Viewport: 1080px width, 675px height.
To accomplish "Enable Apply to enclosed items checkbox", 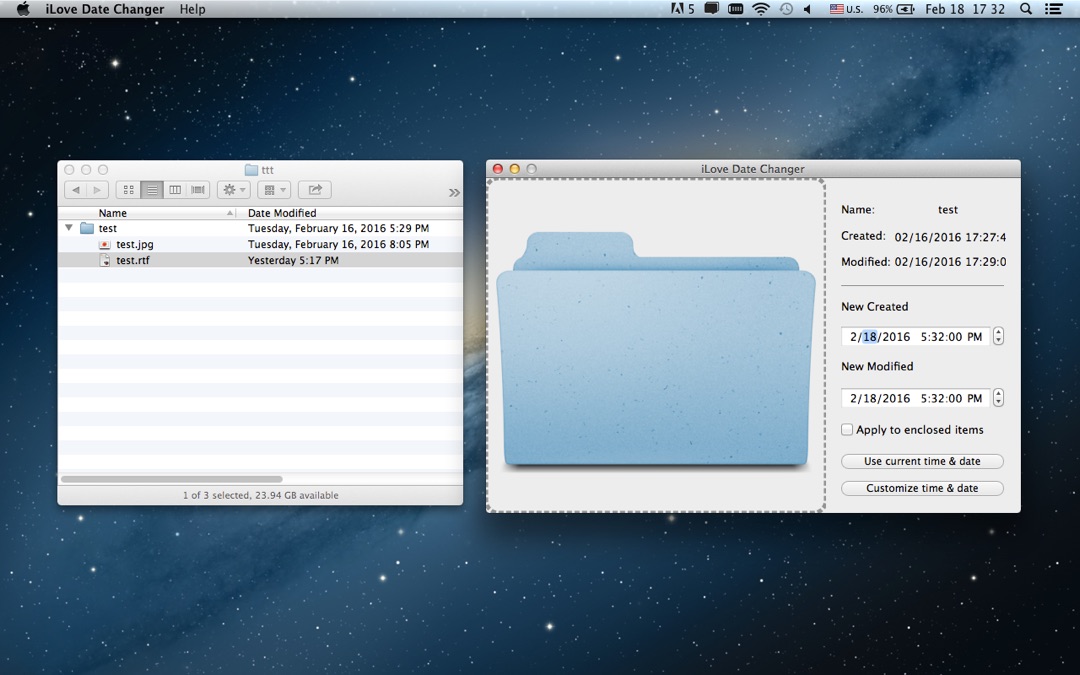I will (847, 430).
